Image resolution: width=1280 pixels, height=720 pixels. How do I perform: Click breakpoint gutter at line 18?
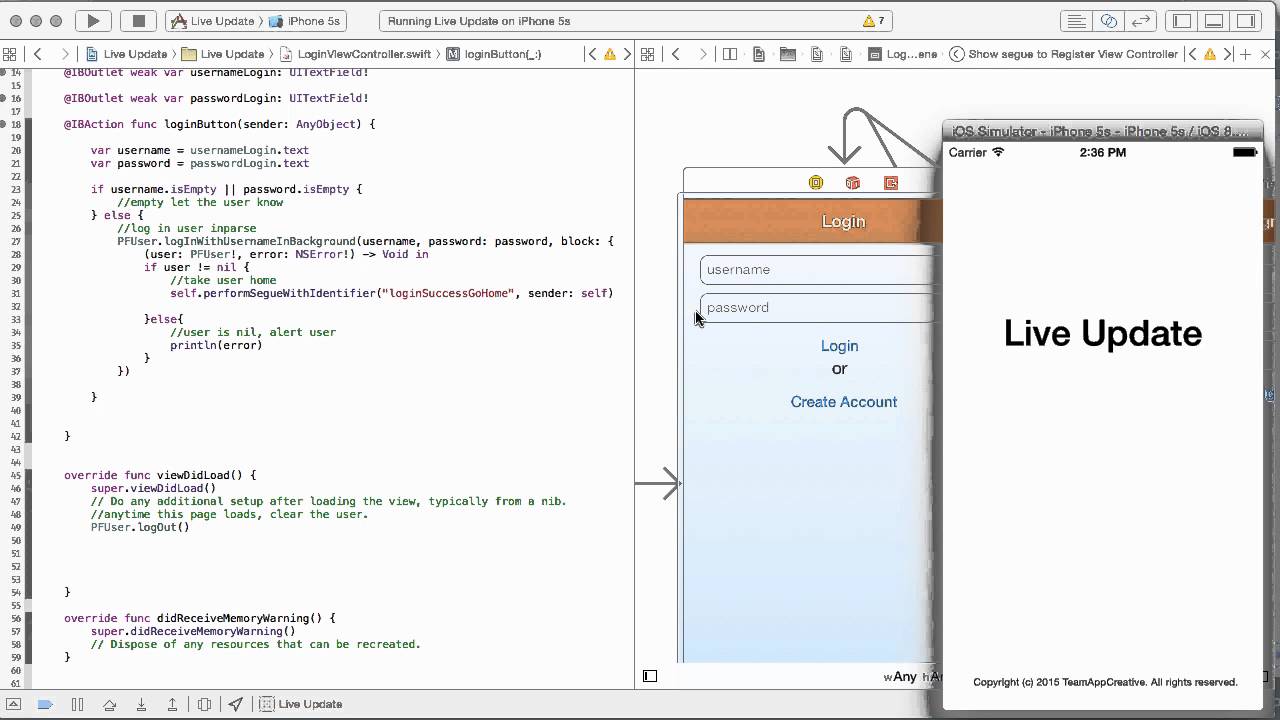pyautogui.click(x=15, y=125)
